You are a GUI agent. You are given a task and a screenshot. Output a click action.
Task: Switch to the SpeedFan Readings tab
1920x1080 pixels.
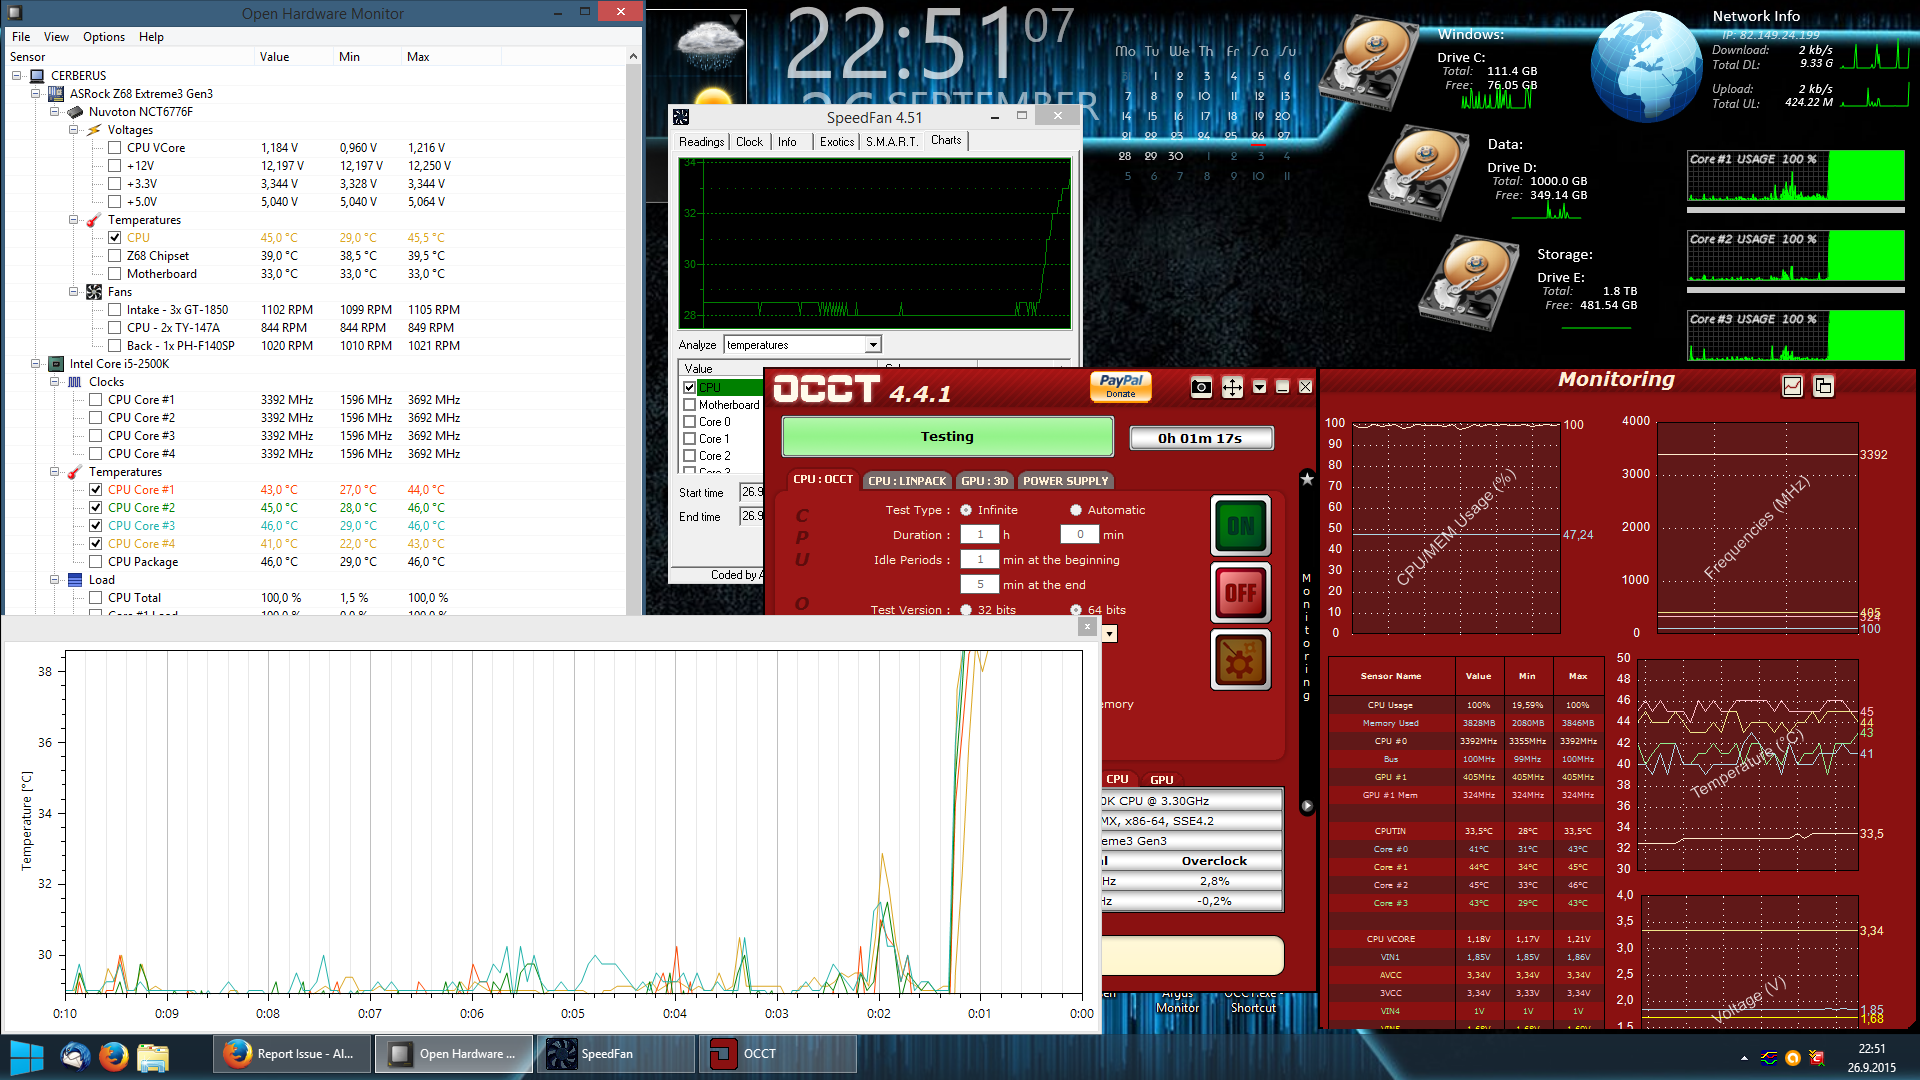pyautogui.click(x=701, y=142)
